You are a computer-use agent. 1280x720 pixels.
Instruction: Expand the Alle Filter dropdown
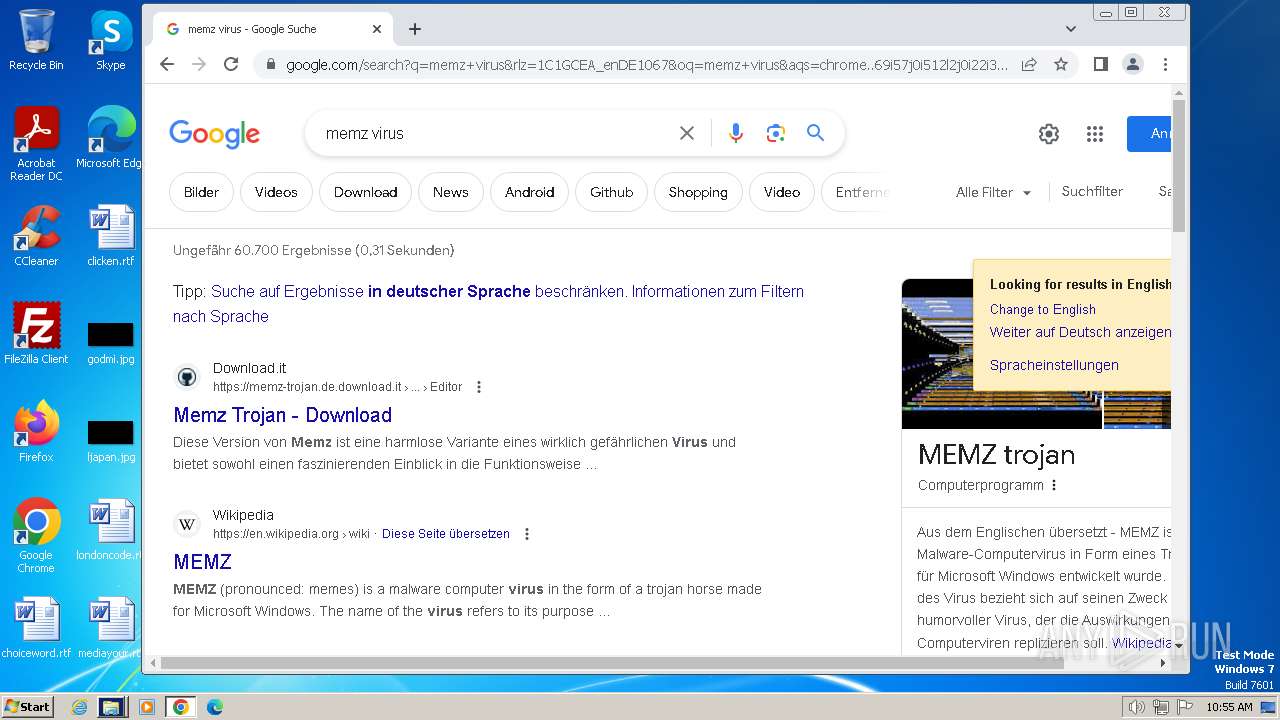click(993, 192)
